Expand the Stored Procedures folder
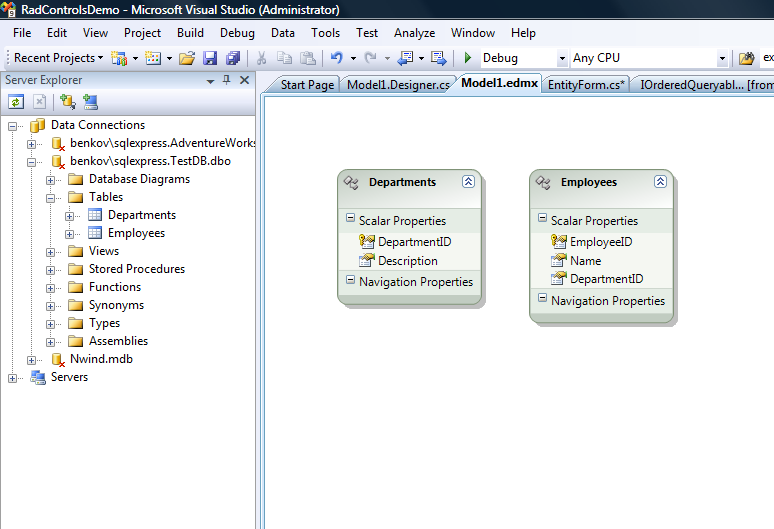This screenshot has width=774, height=529. tap(50, 270)
